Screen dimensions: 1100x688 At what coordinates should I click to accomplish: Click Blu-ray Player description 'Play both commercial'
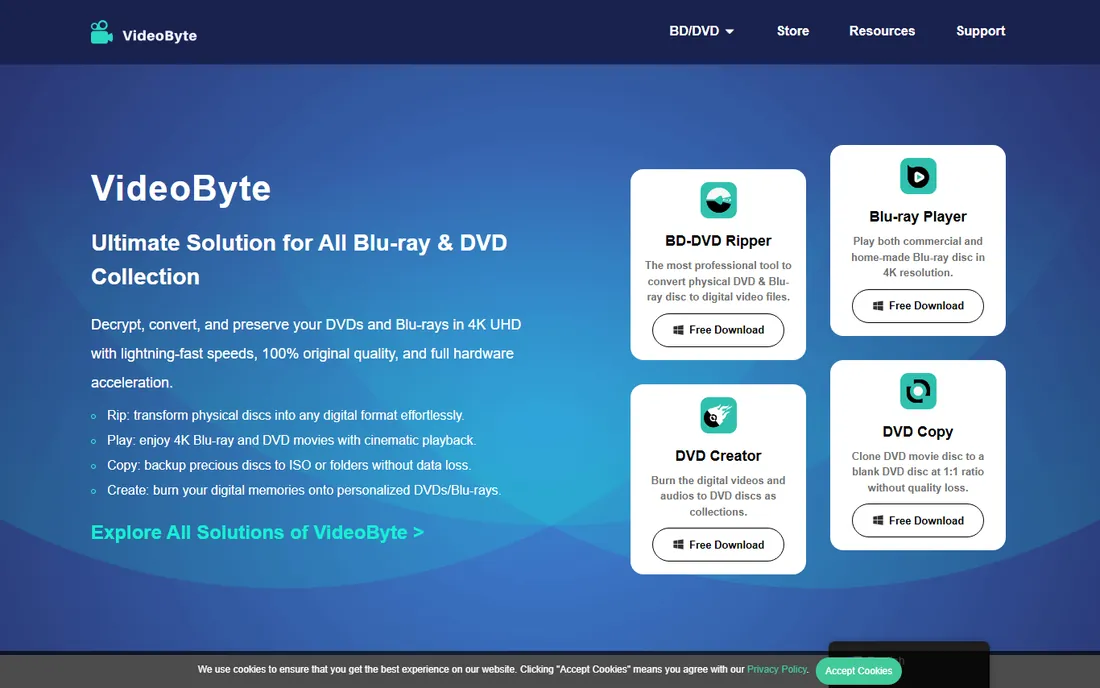[x=918, y=257]
